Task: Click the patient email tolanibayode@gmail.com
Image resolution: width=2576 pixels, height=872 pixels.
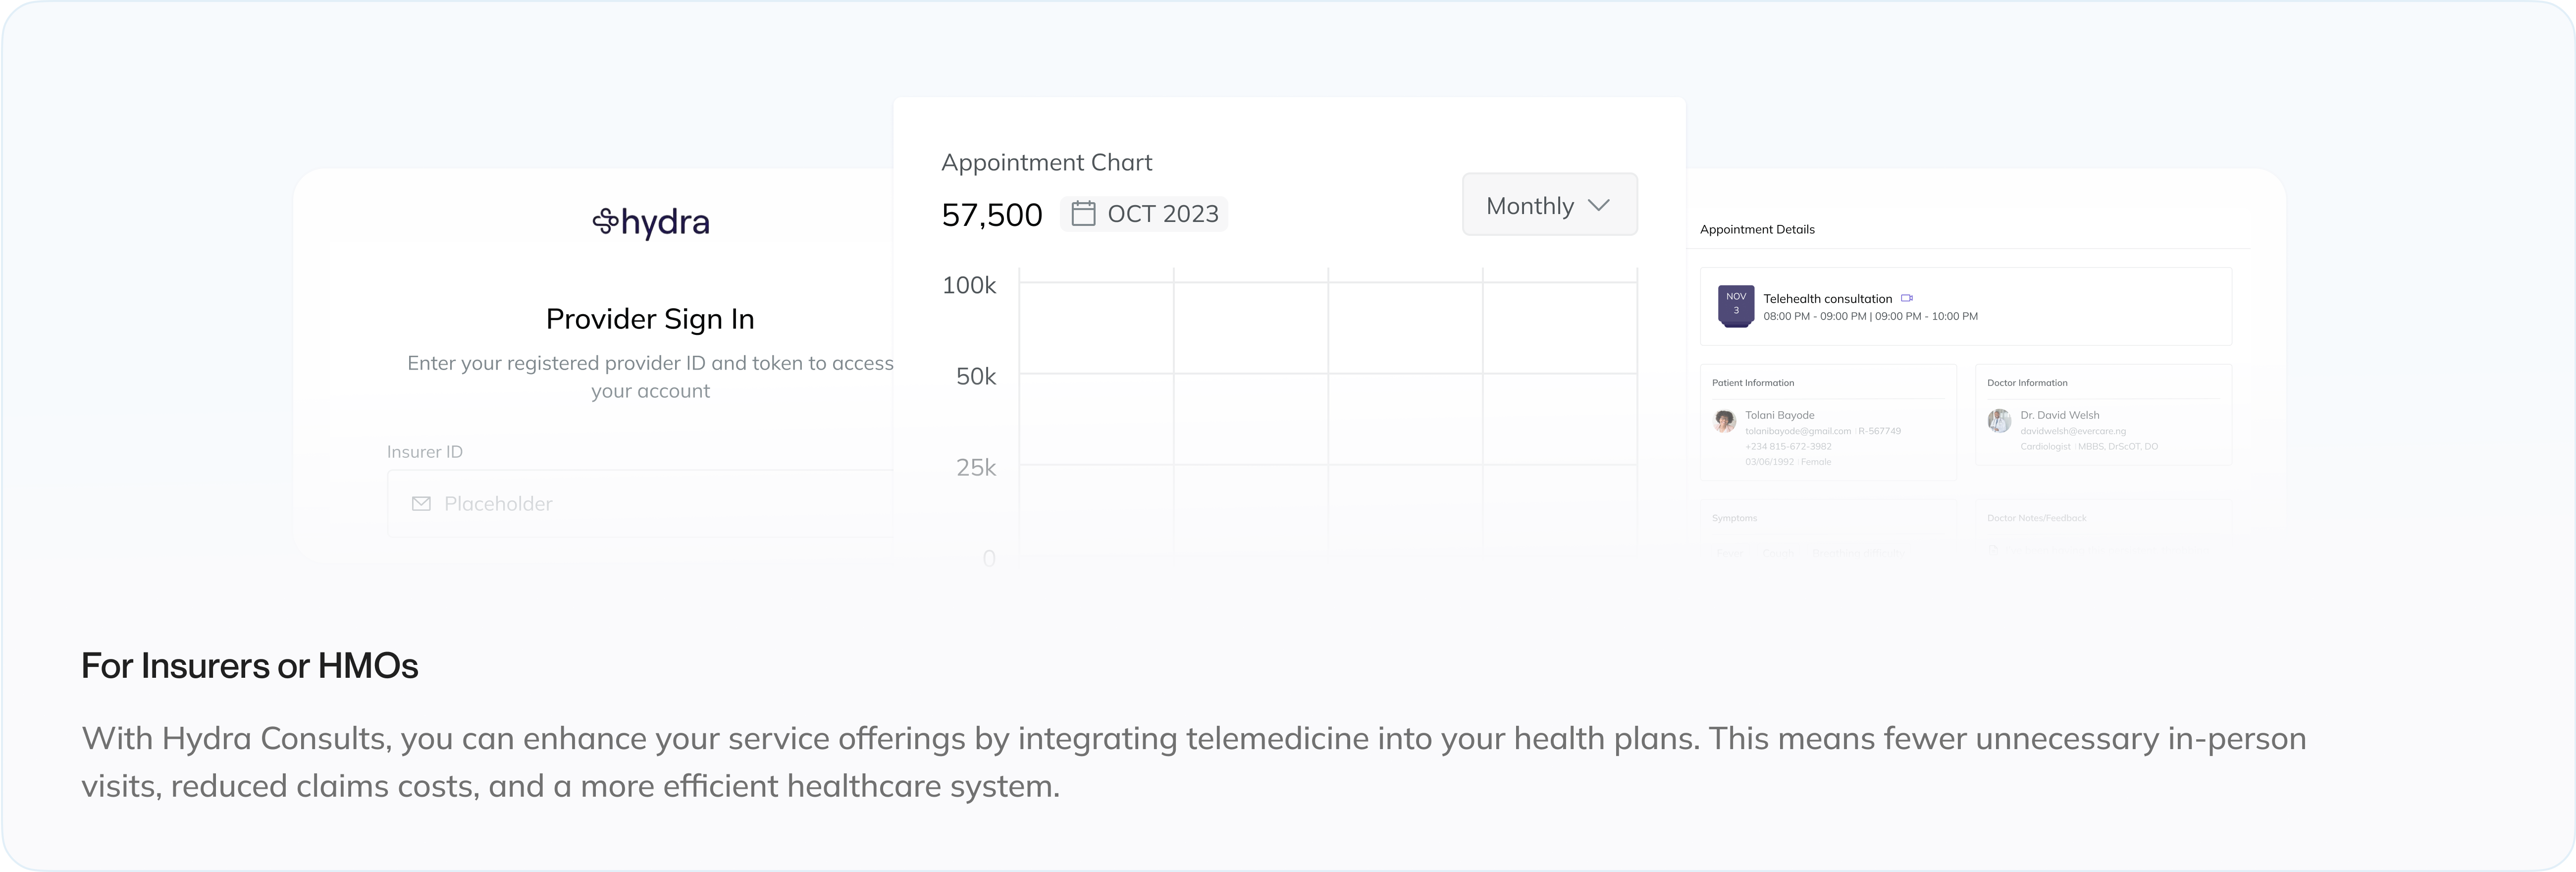Action: [1798, 431]
